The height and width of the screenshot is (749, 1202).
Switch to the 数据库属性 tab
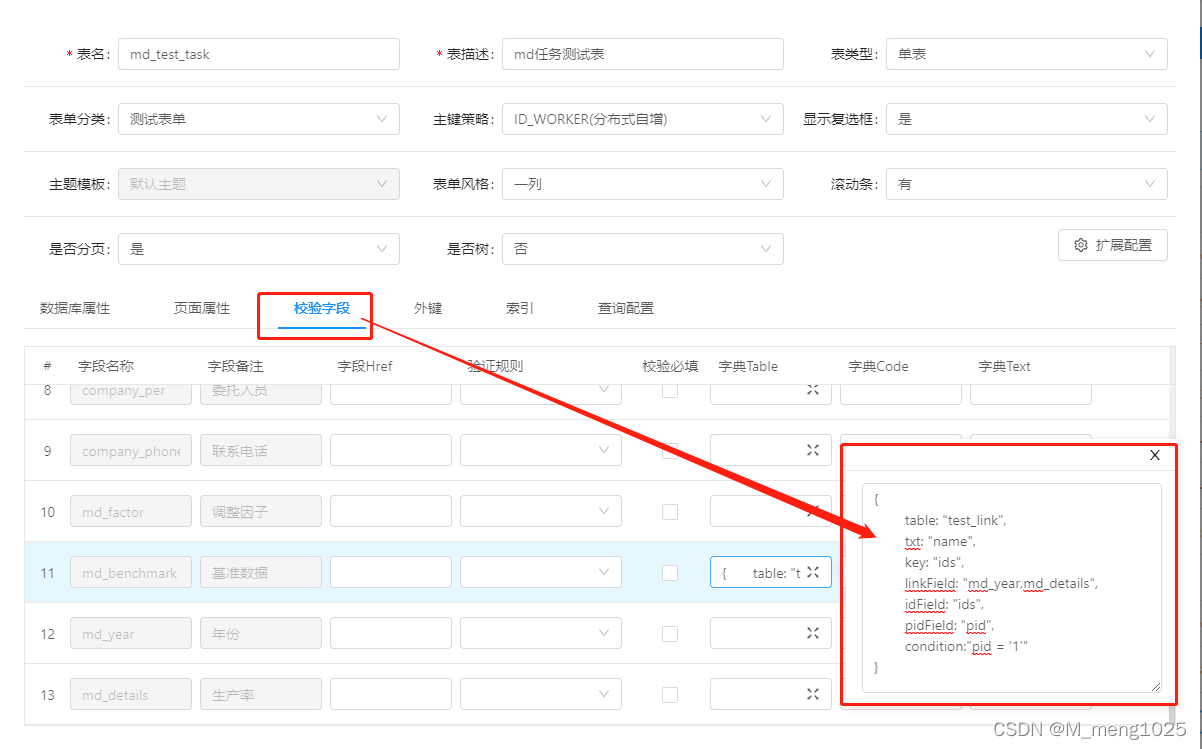pyautogui.click(x=75, y=308)
